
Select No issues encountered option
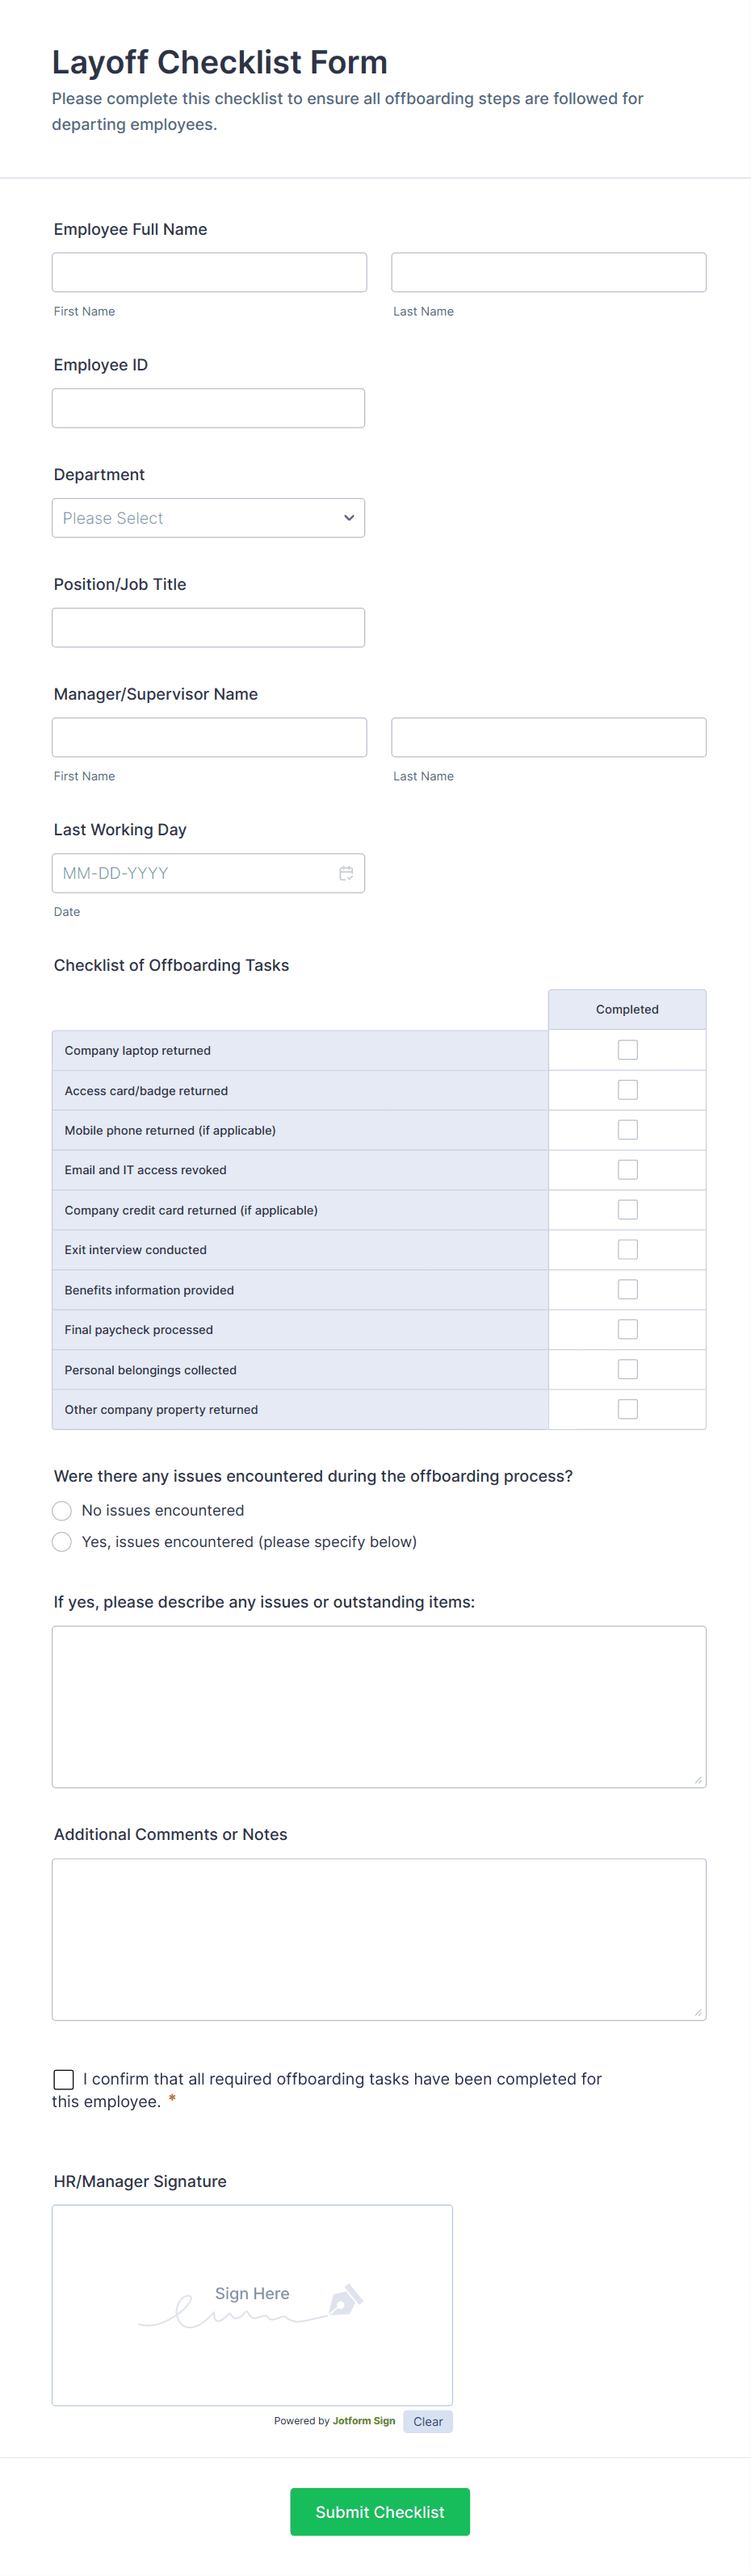click(62, 1510)
